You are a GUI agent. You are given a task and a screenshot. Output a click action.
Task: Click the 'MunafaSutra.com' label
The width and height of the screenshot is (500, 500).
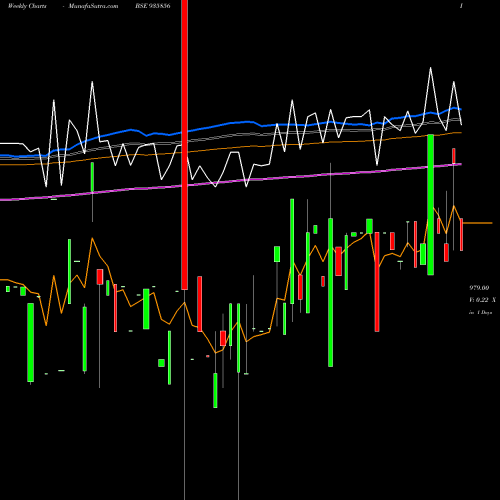(93, 6)
